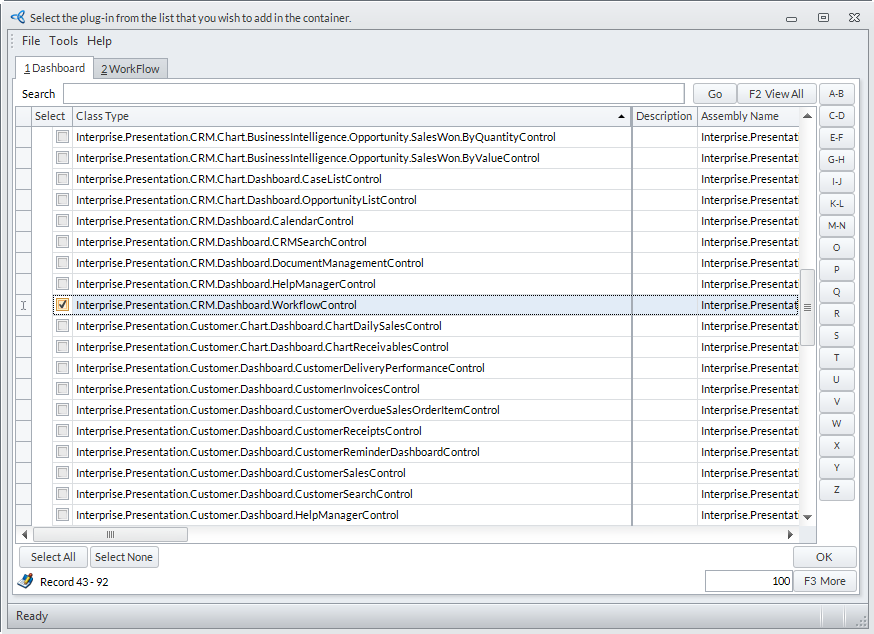874x634 pixels.
Task: Click the A-B alphabet filter button
Action: (836, 94)
